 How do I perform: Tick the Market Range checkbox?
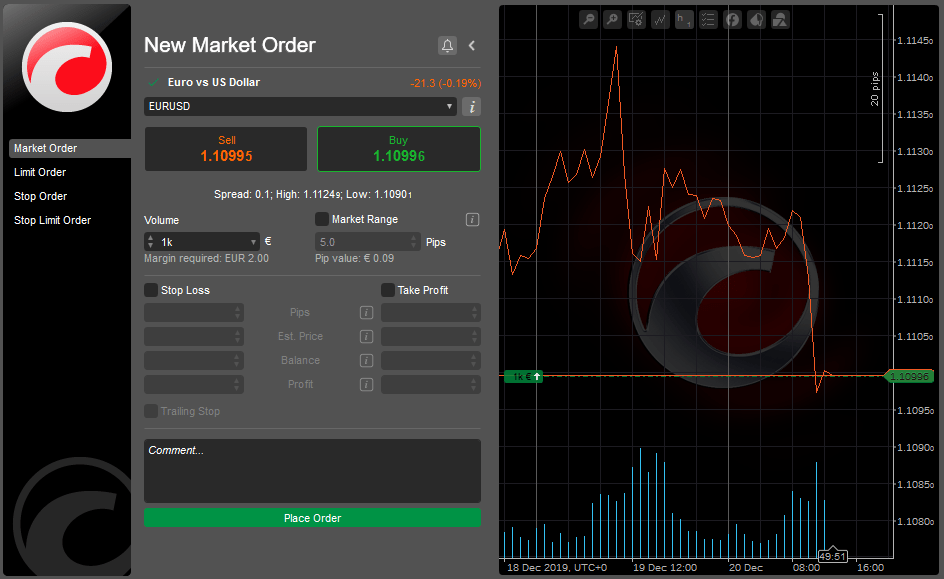pos(322,219)
